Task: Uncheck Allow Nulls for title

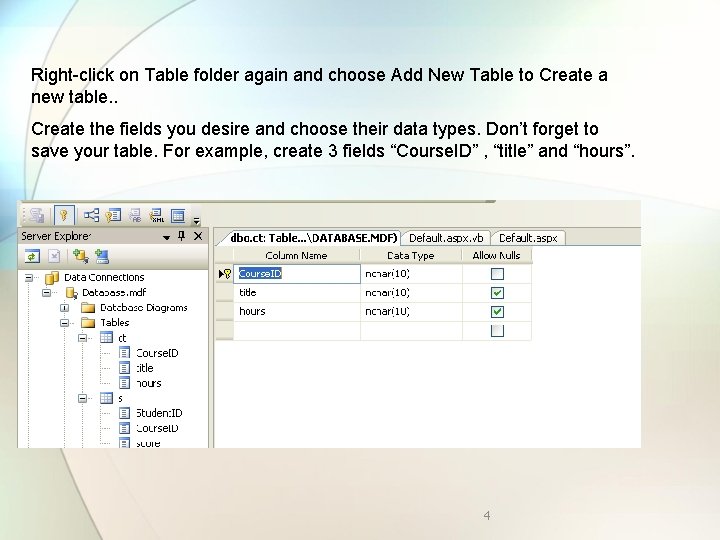Action: tap(497, 293)
